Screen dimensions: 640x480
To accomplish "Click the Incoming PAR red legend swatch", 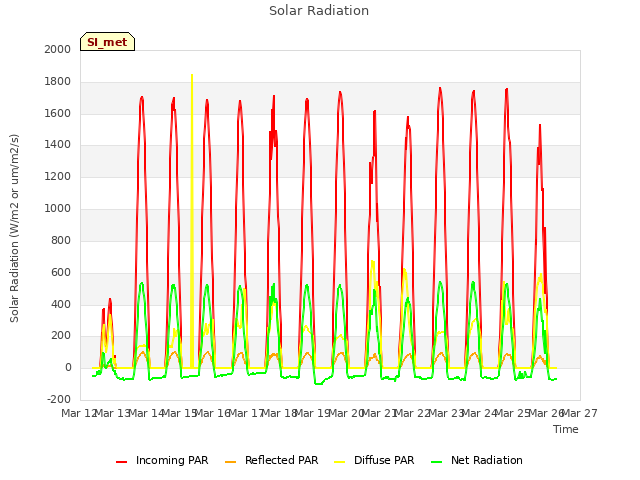I will [122, 462].
